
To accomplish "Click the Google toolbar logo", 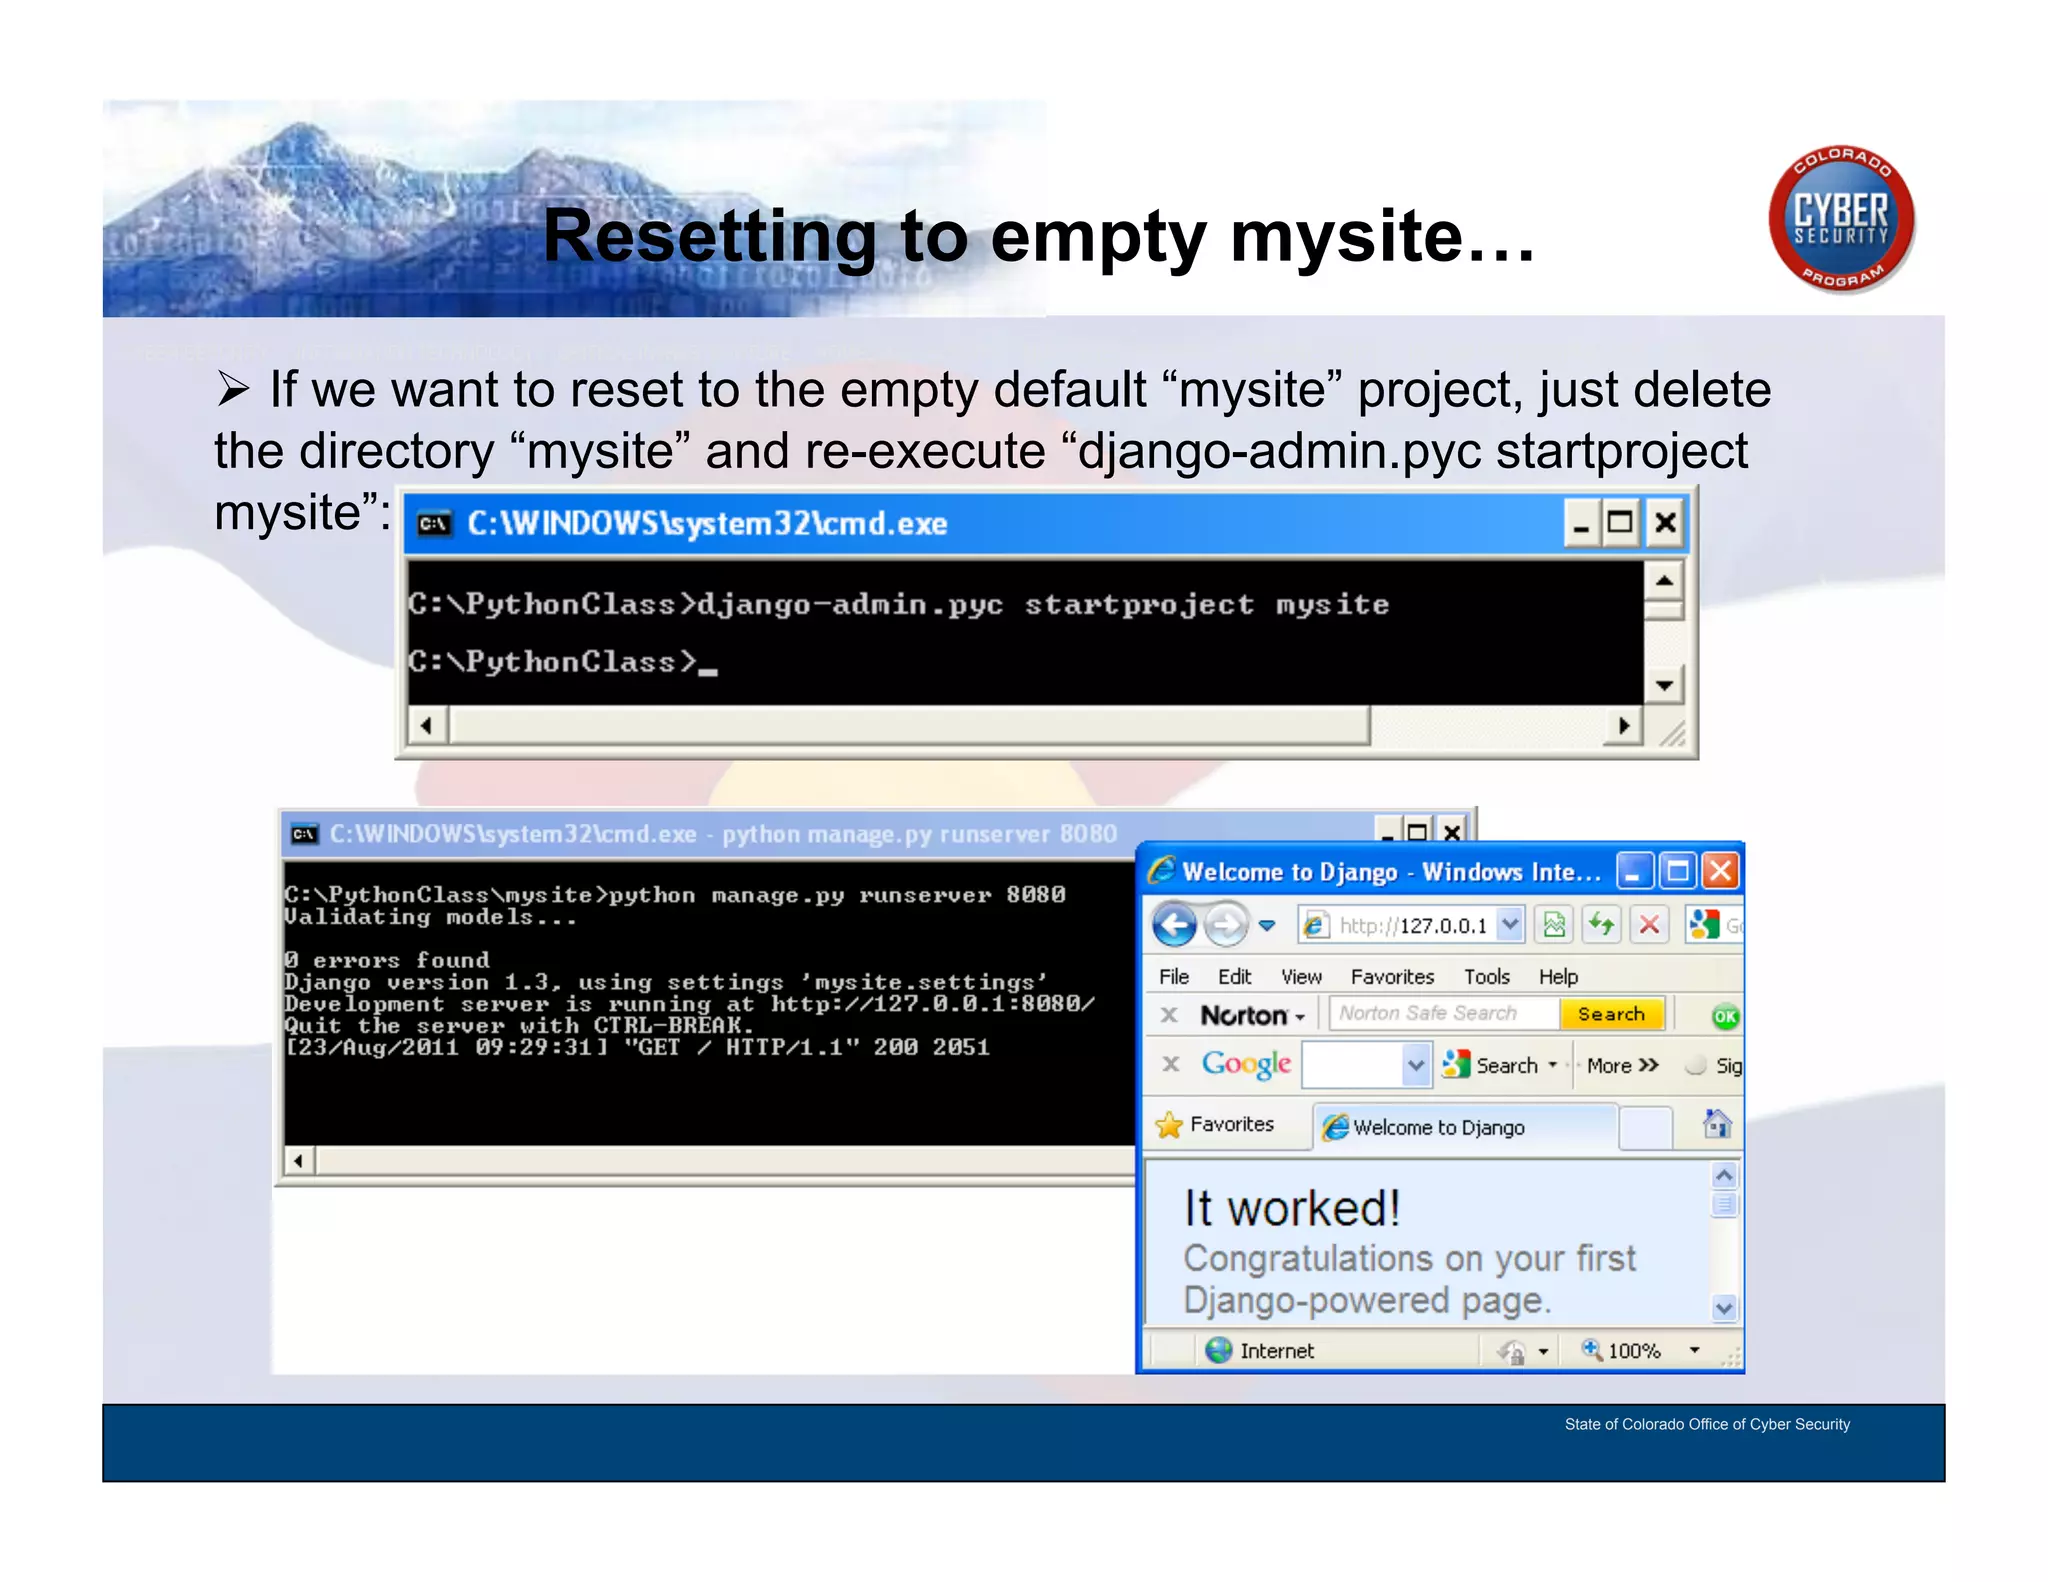I will click(x=1246, y=1065).
